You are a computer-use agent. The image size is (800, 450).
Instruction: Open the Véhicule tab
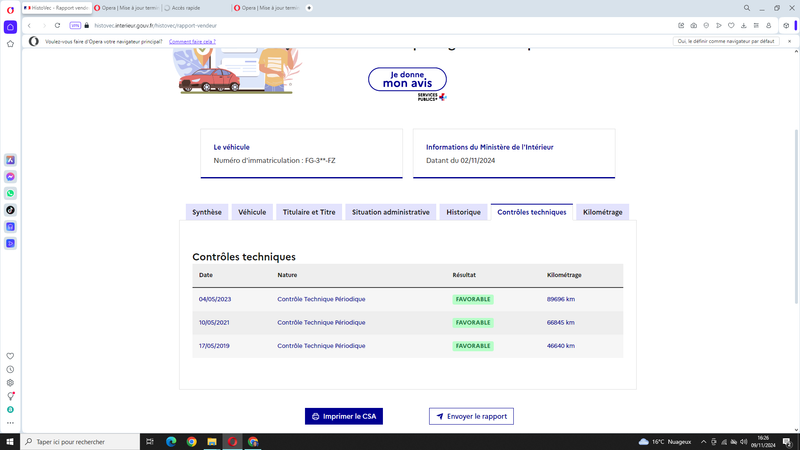[252, 212]
